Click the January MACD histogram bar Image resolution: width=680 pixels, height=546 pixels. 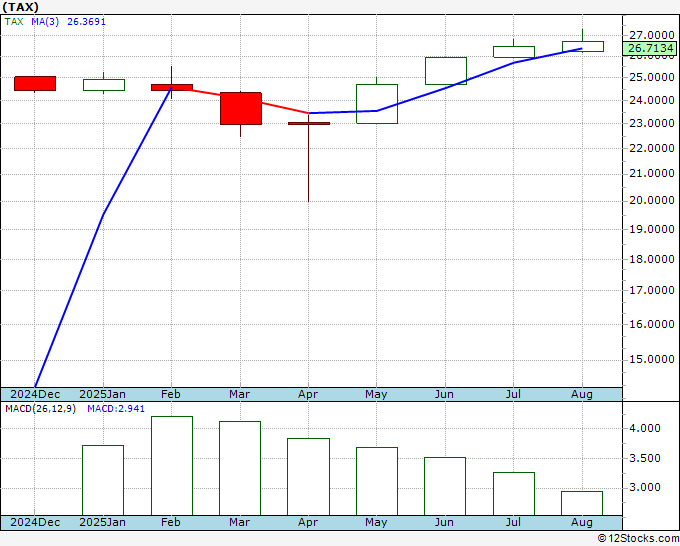(x=103, y=480)
